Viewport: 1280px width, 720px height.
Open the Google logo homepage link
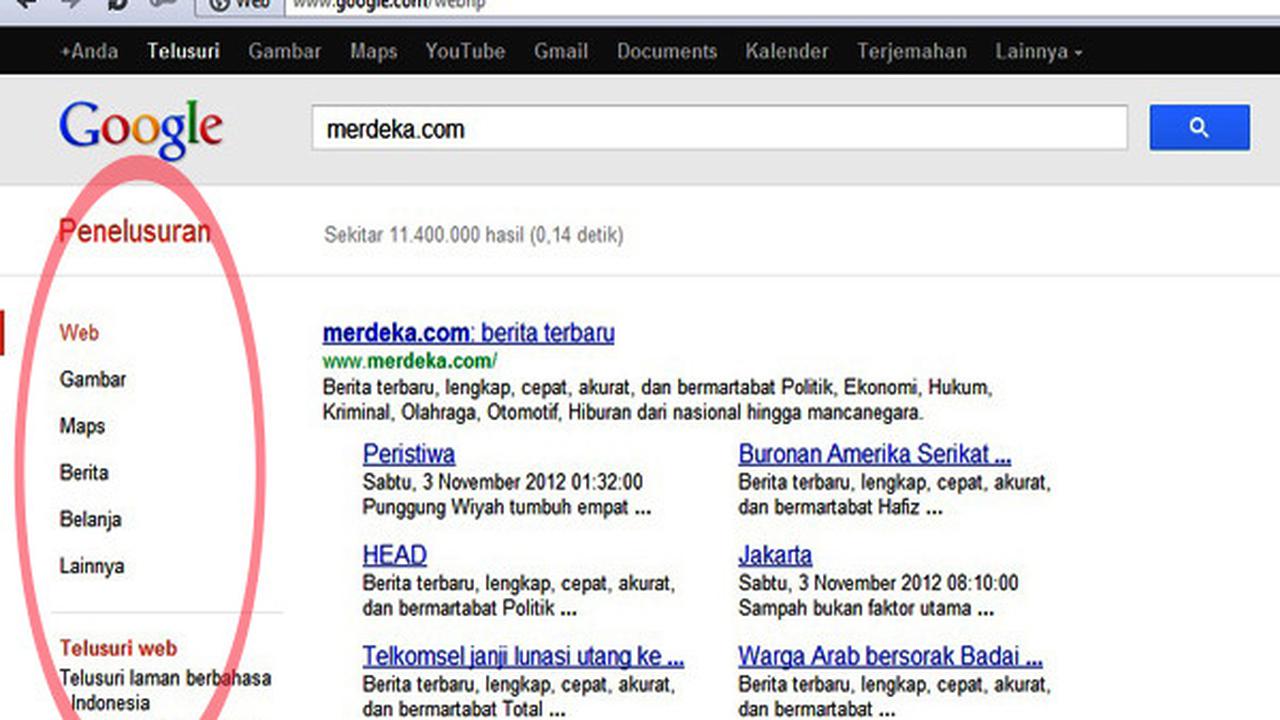coord(141,129)
